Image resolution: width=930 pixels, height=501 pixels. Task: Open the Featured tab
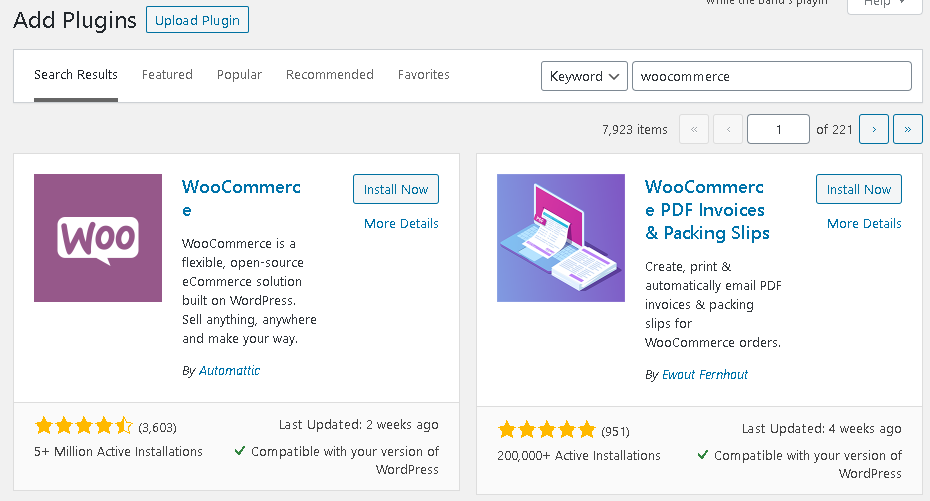click(167, 75)
